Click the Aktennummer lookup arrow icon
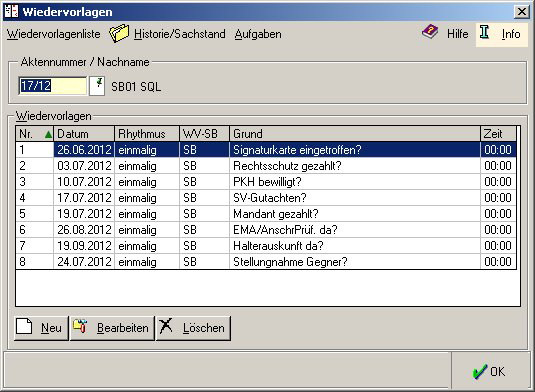The width and height of the screenshot is (535, 392). [x=97, y=86]
